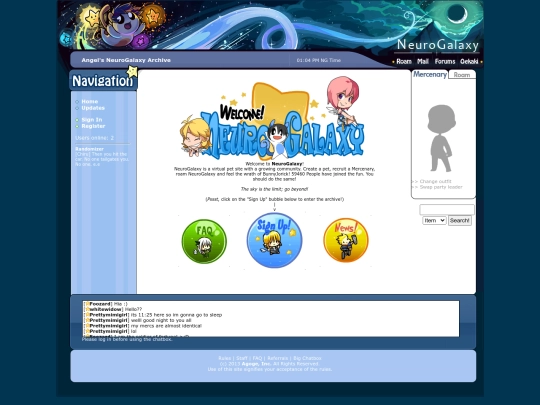Viewport: 540px width, 405px height.
Task: Click the 'Please log in before using the chatbox' notice
Action: click(127, 339)
